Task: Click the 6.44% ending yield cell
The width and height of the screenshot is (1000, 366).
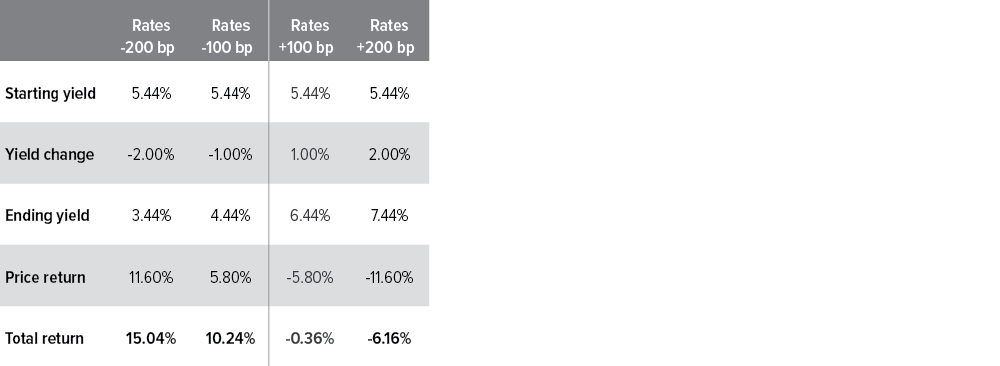Action: (x=310, y=216)
